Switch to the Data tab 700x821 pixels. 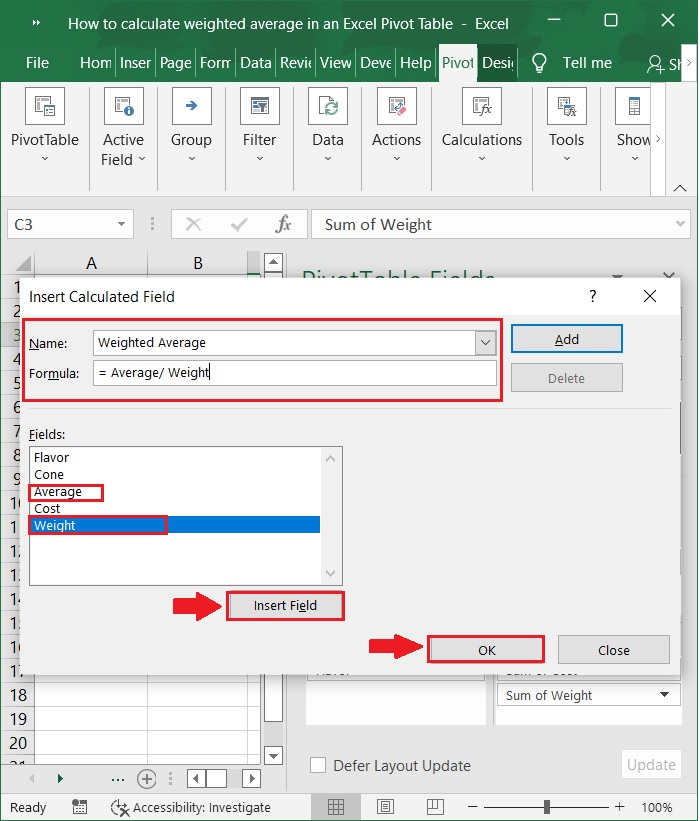point(255,63)
